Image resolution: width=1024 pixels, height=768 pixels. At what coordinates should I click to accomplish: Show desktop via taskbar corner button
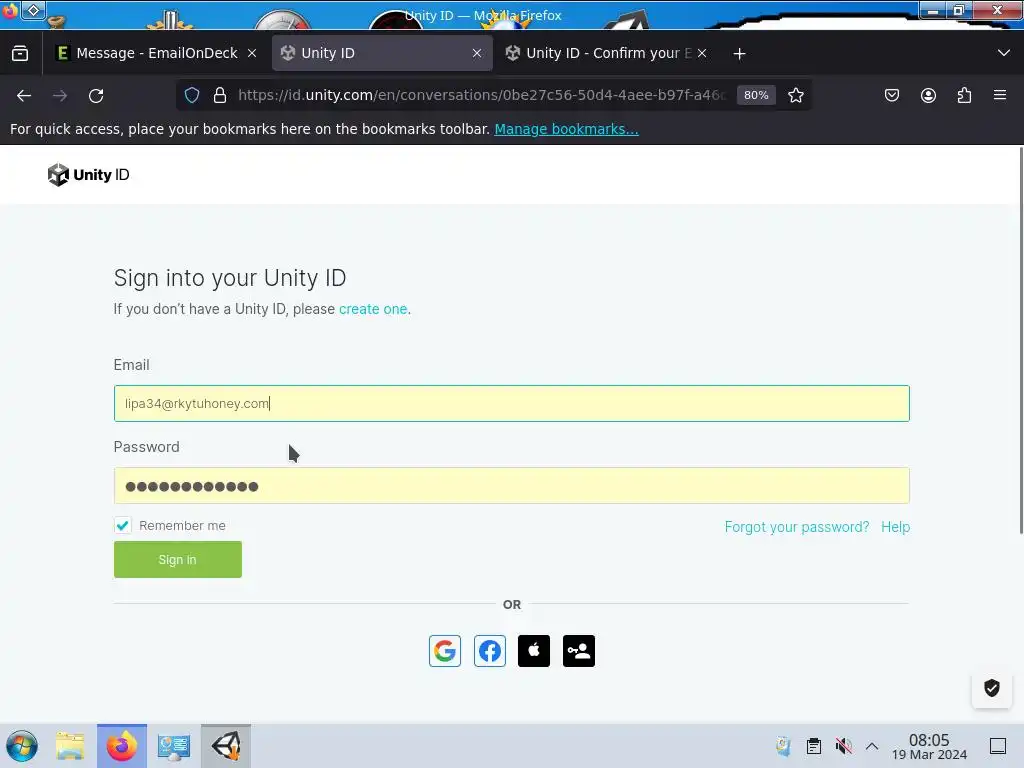(997, 746)
